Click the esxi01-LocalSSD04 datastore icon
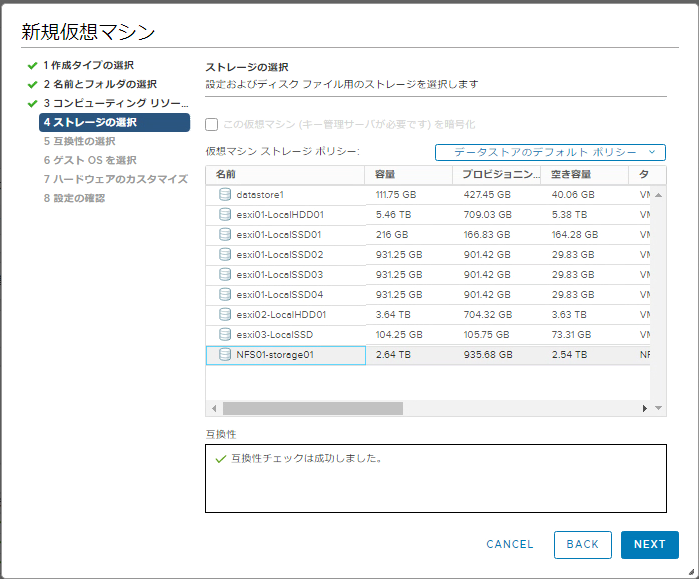 point(225,295)
